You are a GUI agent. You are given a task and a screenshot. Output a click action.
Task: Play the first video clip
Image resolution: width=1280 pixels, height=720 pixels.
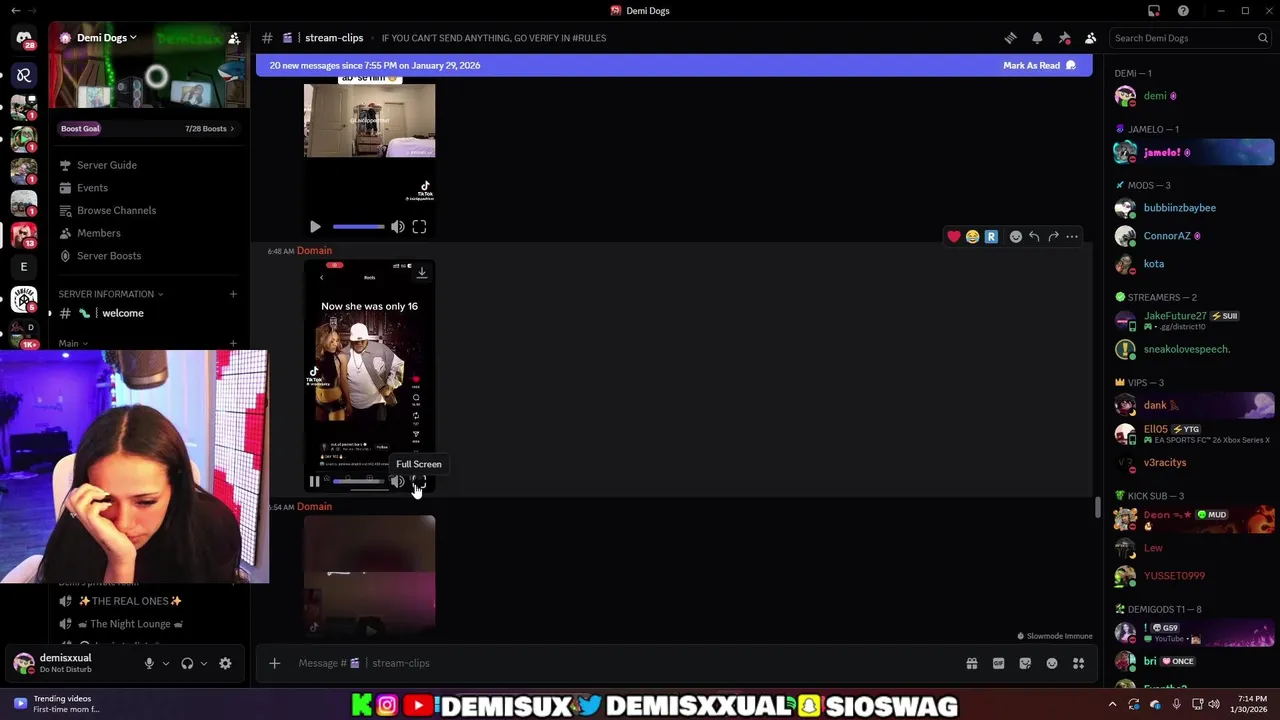315,227
